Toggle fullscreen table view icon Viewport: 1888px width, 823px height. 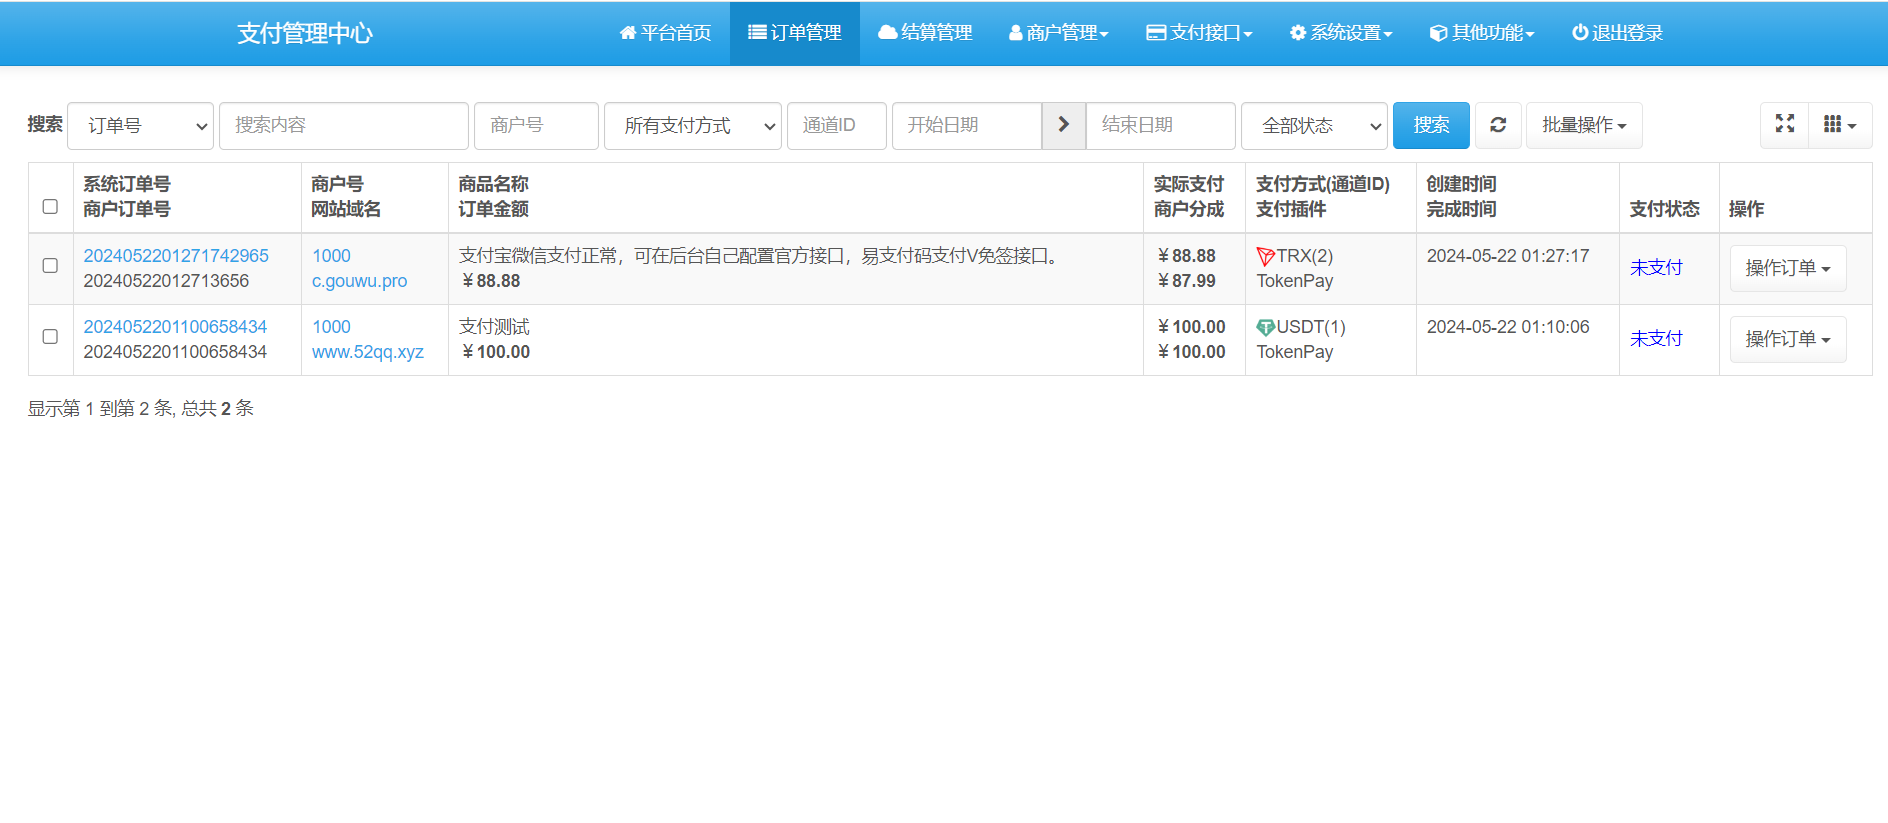tap(1784, 124)
